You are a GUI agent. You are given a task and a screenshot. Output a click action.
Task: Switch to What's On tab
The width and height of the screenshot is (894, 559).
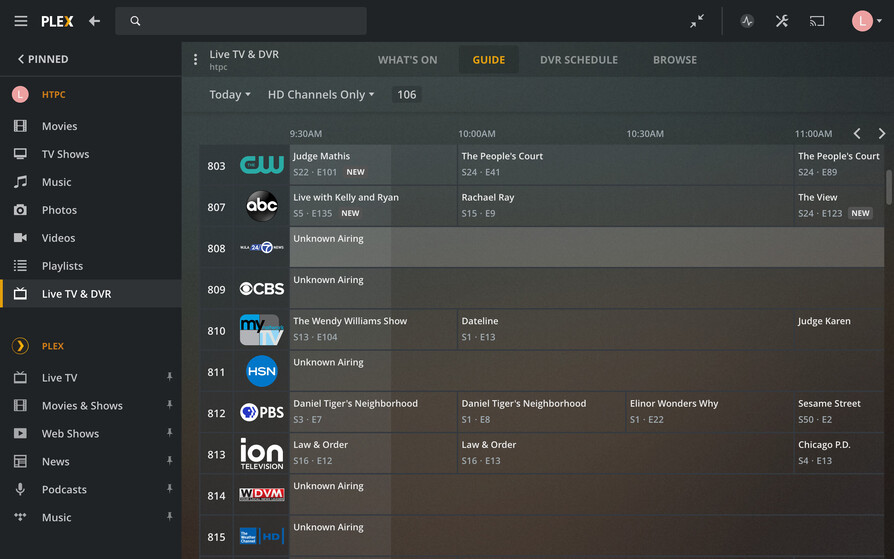pyautogui.click(x=408, y=60)
